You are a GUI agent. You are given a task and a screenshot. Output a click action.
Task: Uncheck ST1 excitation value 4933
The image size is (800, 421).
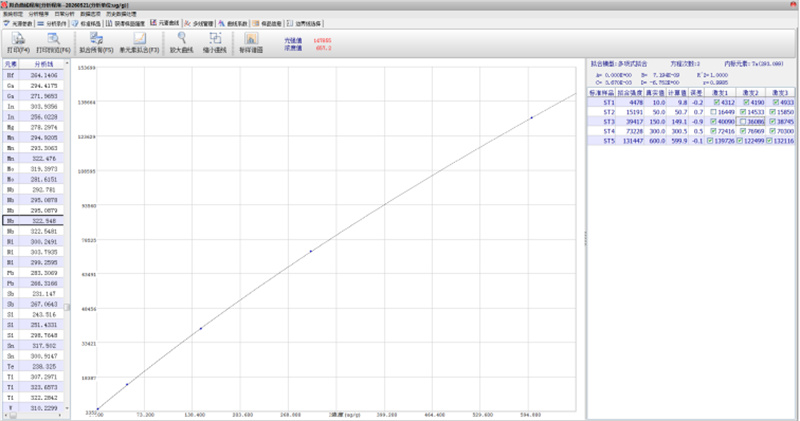(x=776, y=103)
